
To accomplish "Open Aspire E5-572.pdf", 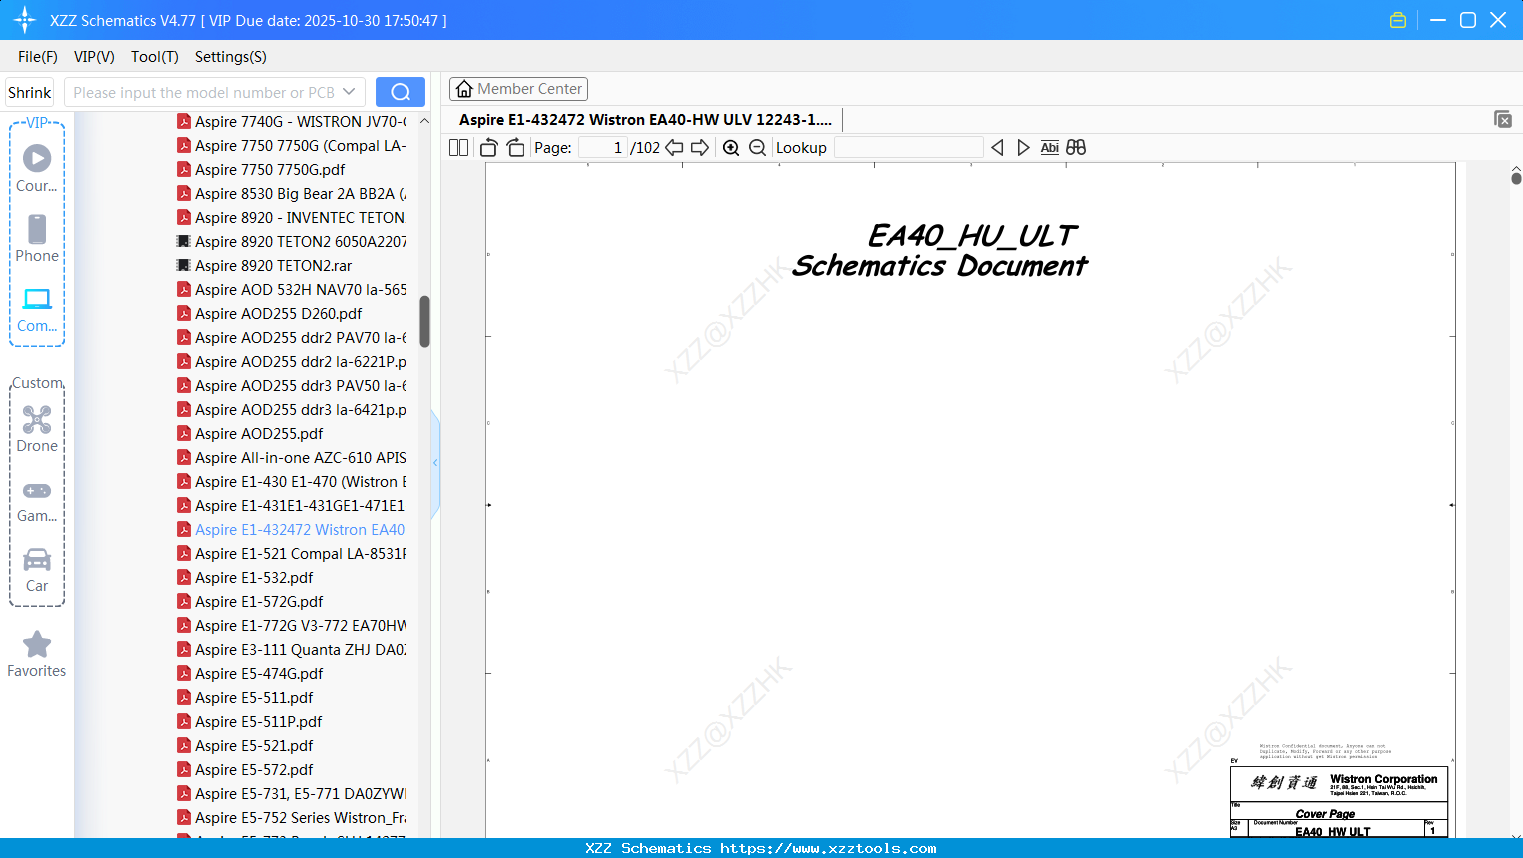I will [x=245, y=770].
